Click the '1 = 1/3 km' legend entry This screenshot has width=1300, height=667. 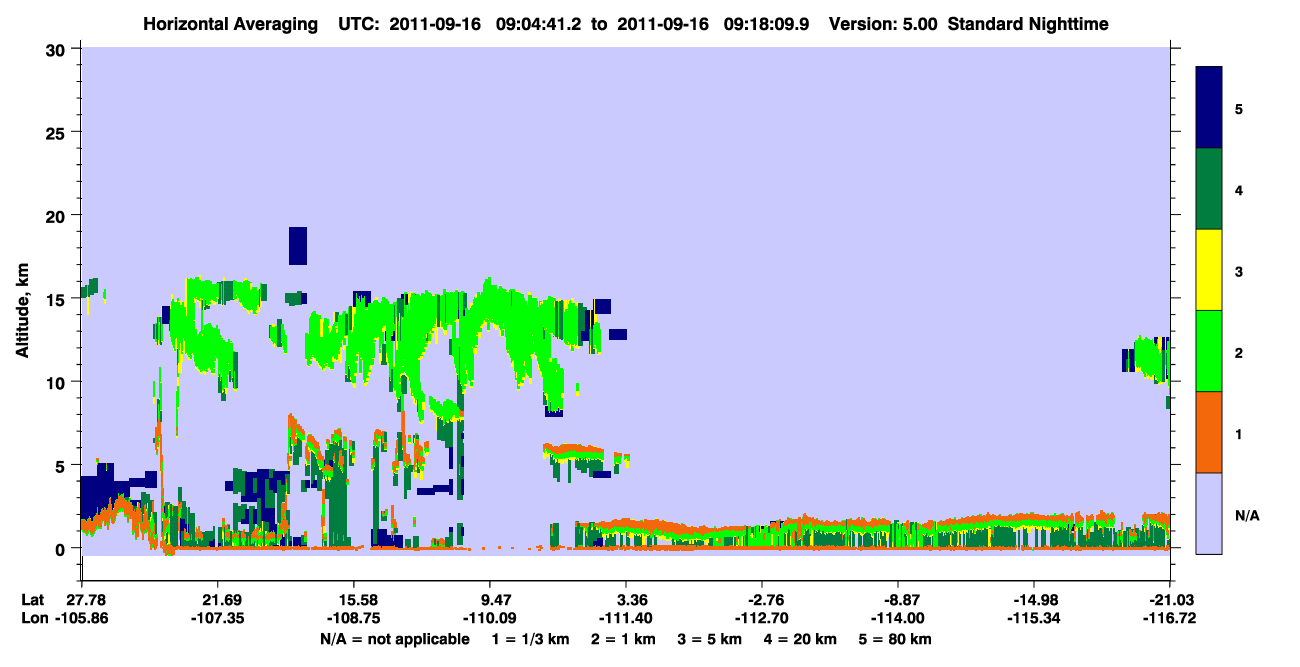529,639
